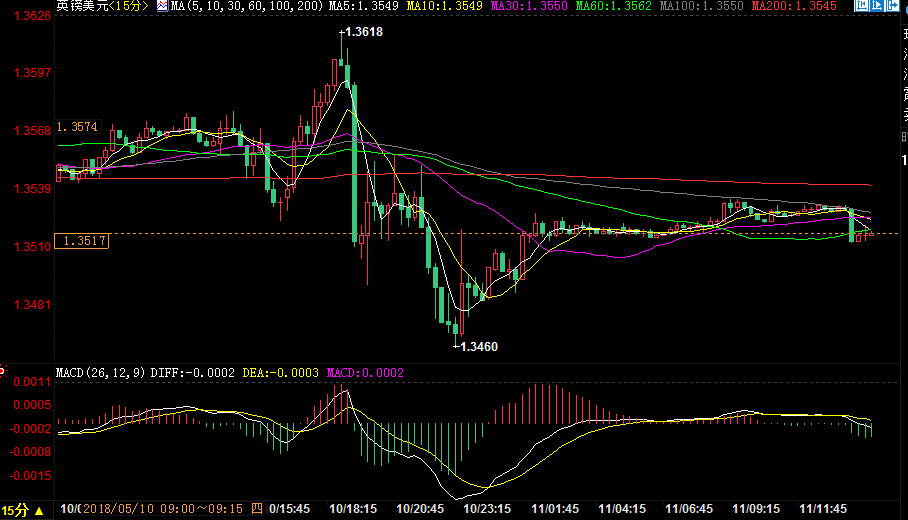Click the 1.3510 price axis label

pyautogui.click(x=32, y=247)
